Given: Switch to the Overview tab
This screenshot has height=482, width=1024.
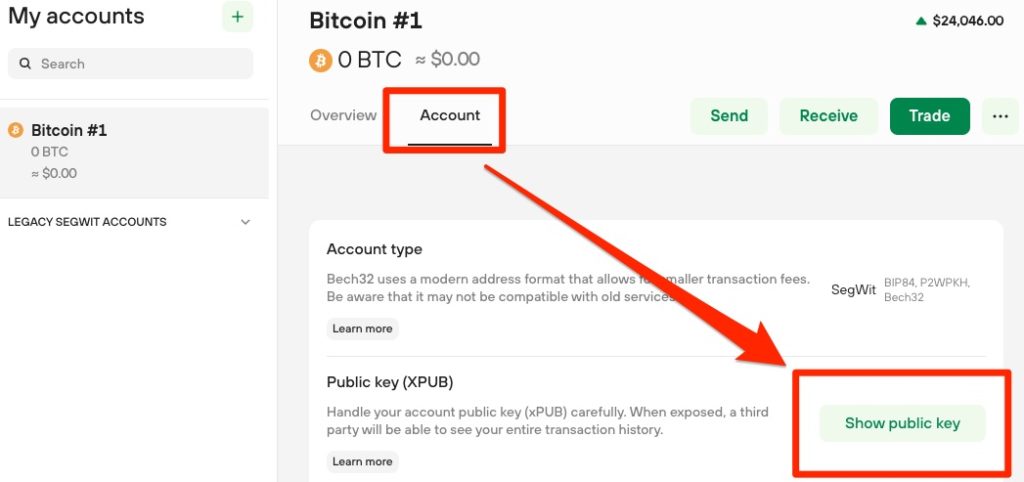Looking at the screenshot, I should pyautogui.click(x=344, y=116).
